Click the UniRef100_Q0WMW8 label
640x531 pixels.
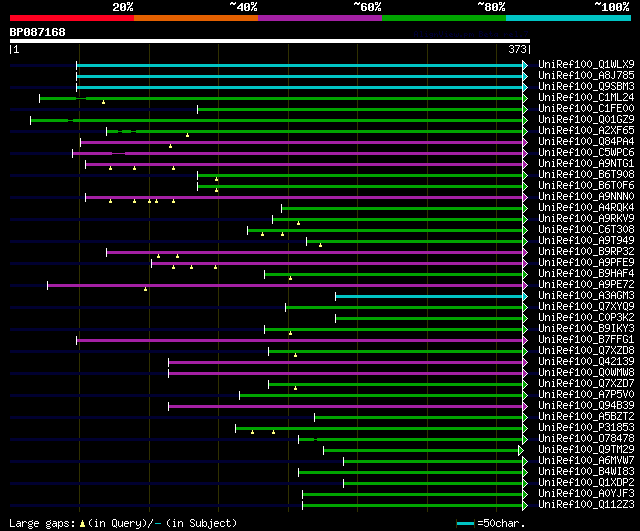pyautogui.click(x=586, y=373)
